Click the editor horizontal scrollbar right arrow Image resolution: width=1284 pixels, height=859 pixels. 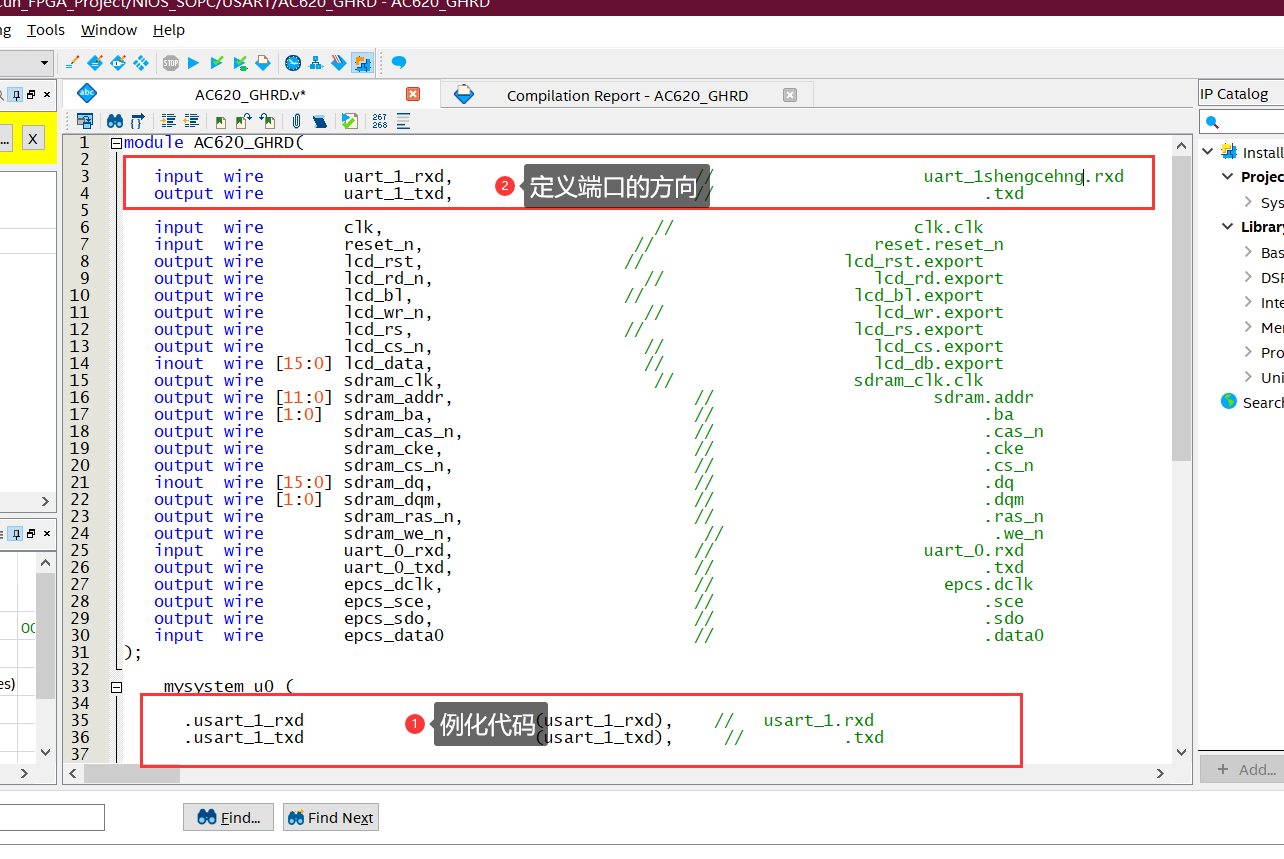1160,773
